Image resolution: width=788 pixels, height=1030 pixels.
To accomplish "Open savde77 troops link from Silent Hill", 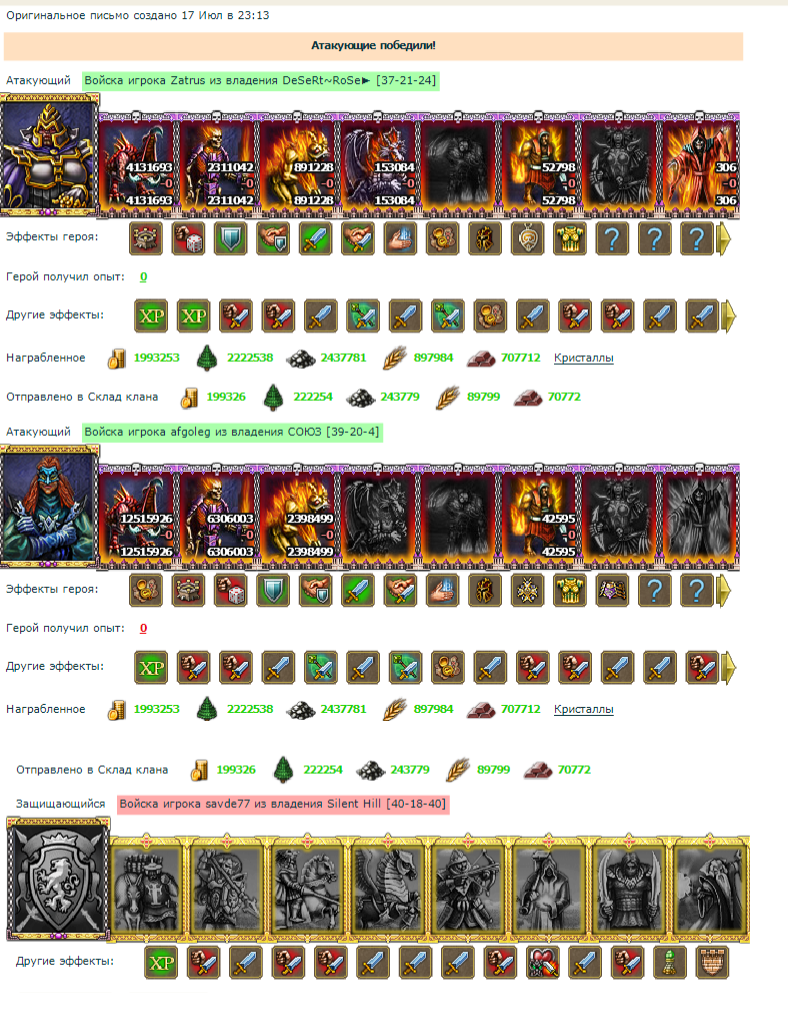I will point(283,804).
